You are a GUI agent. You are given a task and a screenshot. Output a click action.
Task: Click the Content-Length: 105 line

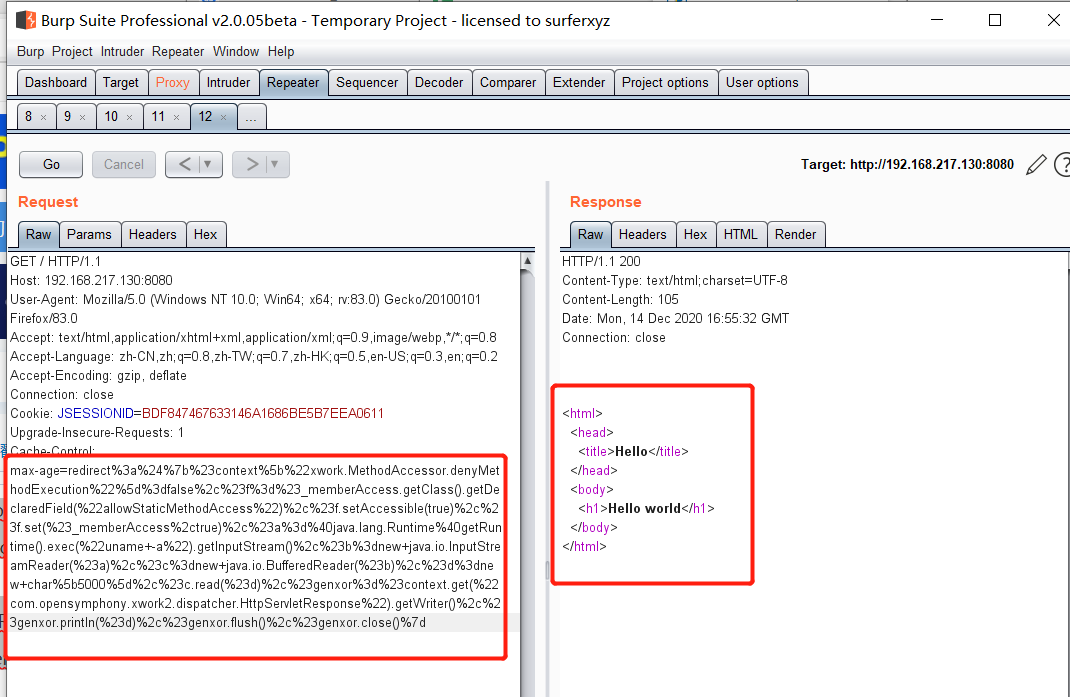[x=620, y=300]
